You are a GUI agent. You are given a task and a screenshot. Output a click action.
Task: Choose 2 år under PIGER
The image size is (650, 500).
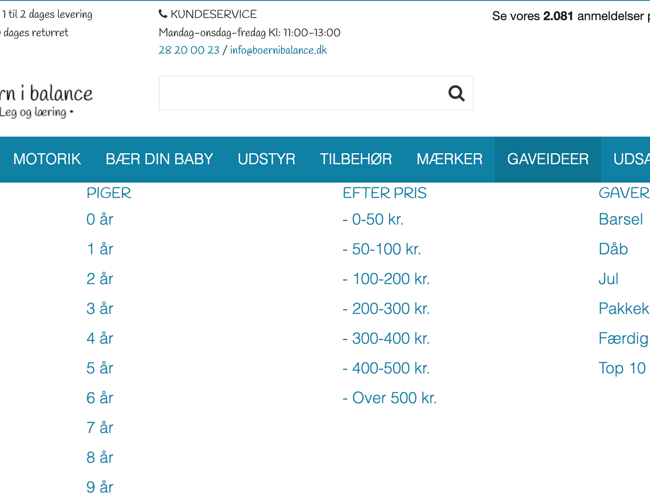(99, 279)
